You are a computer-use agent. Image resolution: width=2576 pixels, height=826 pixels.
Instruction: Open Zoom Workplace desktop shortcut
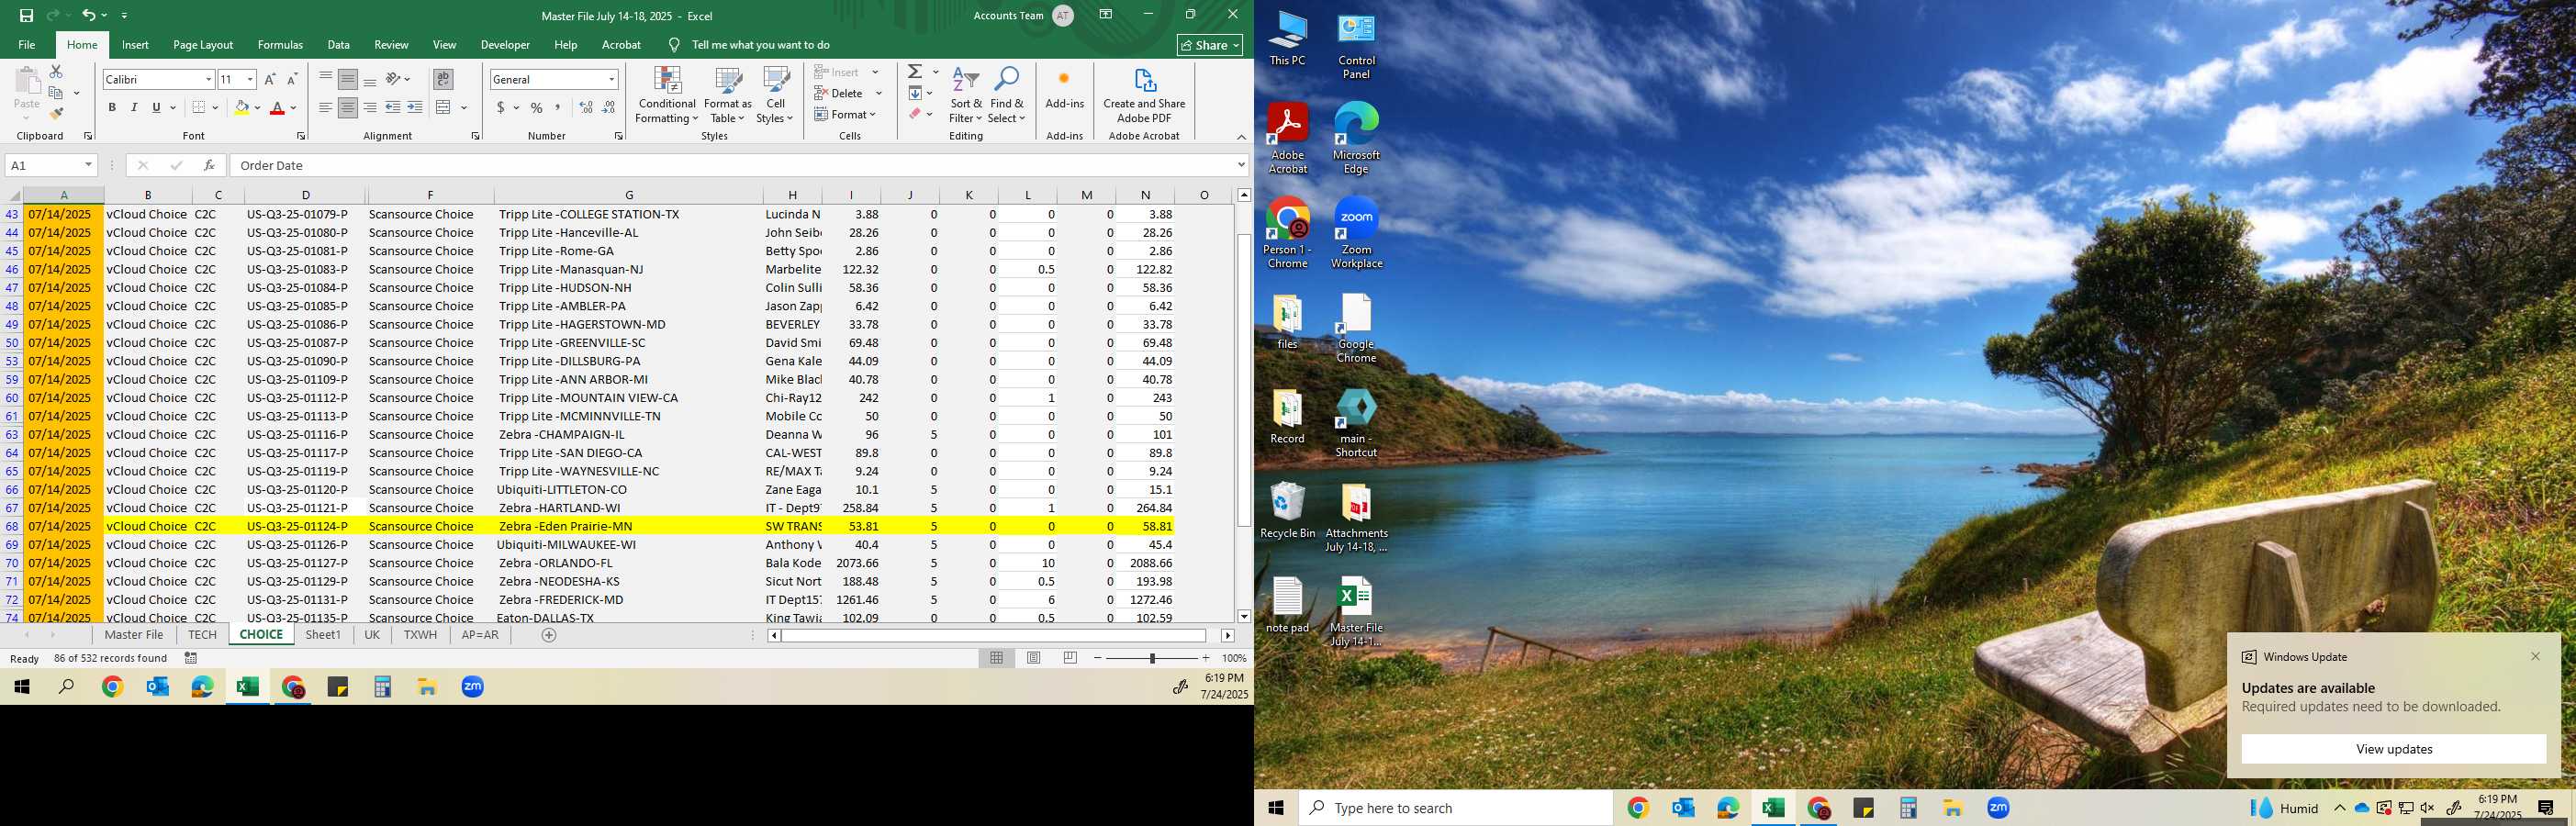[1356, 234]
